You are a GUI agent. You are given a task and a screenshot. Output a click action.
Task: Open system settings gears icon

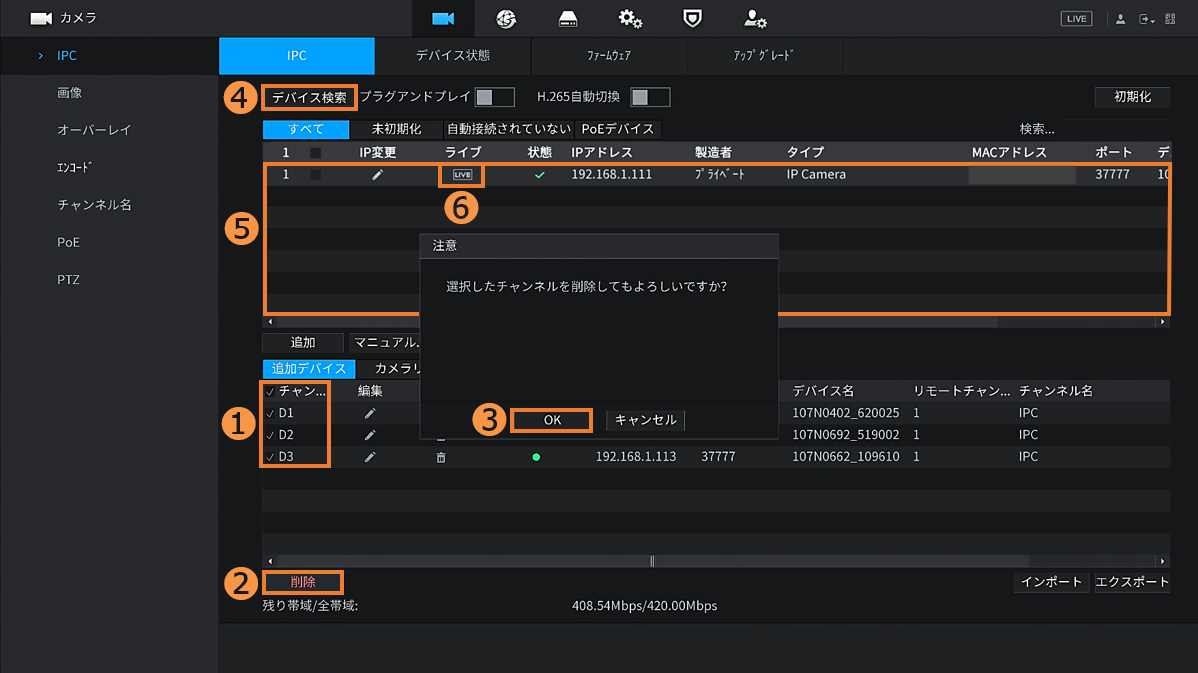tap(630, 18)
